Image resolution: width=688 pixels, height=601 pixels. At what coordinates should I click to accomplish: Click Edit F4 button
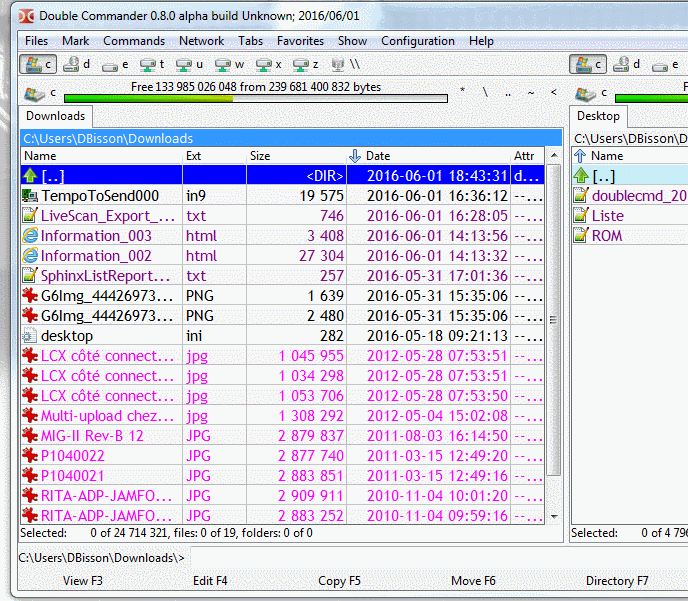click(210, 581)
